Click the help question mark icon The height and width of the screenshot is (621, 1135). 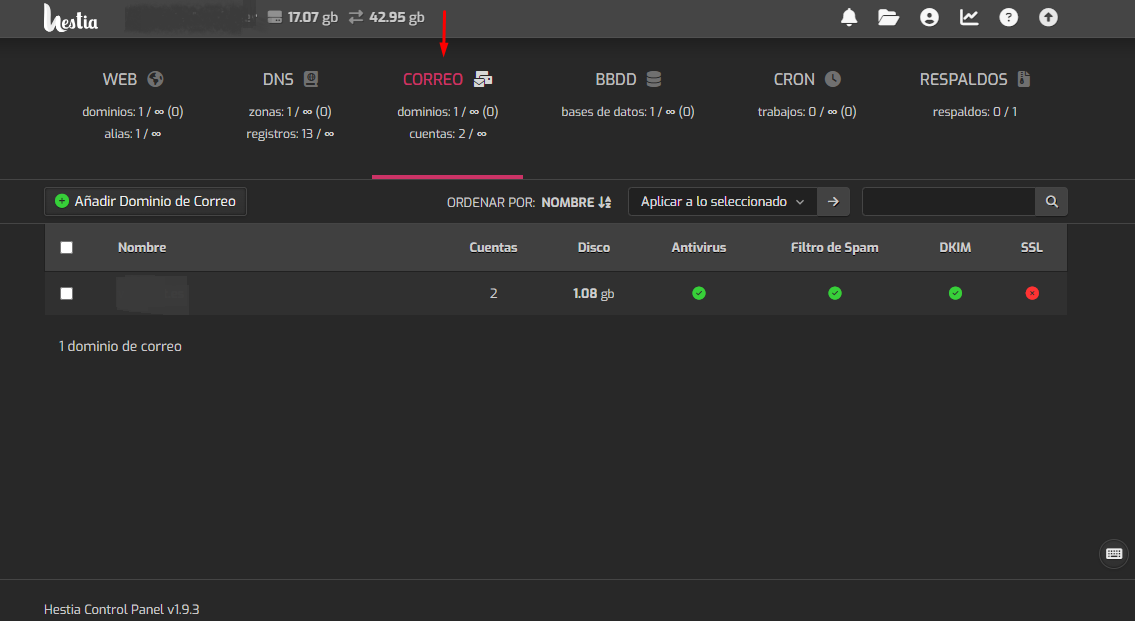click(x=1008, y=17)
